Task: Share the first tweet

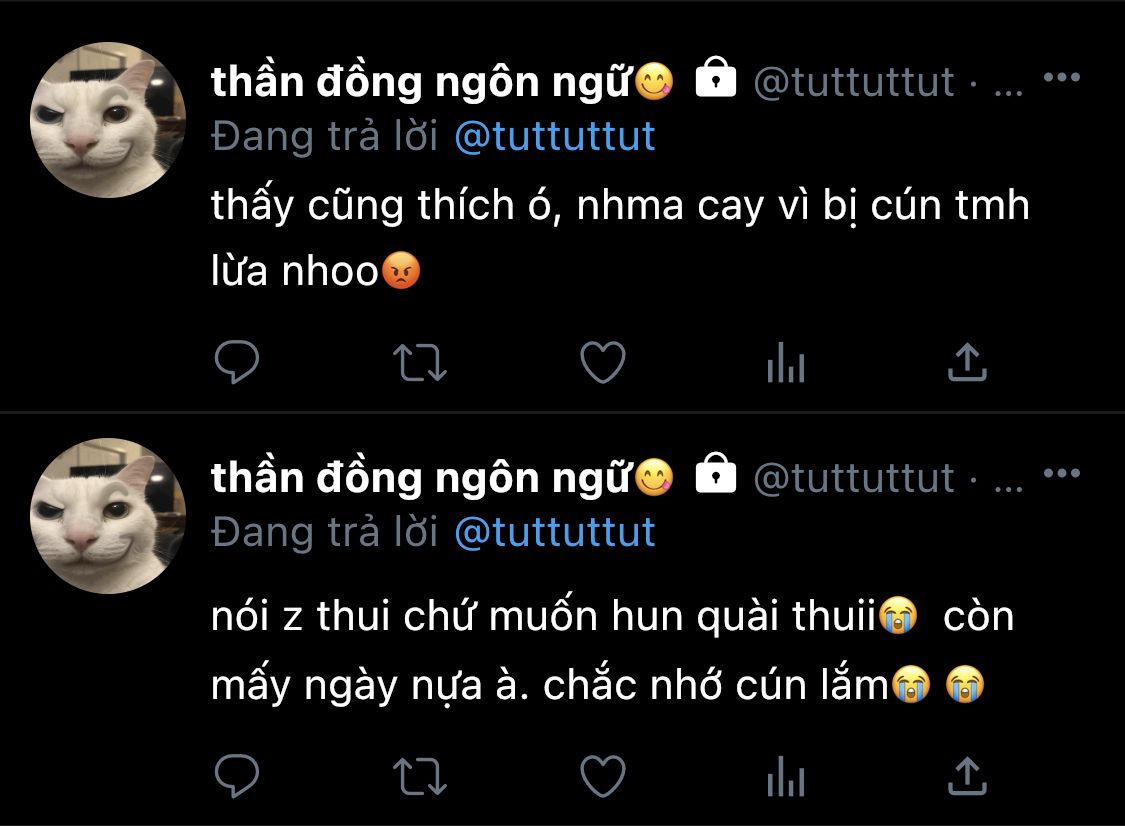Action: (x=967, y=361)
